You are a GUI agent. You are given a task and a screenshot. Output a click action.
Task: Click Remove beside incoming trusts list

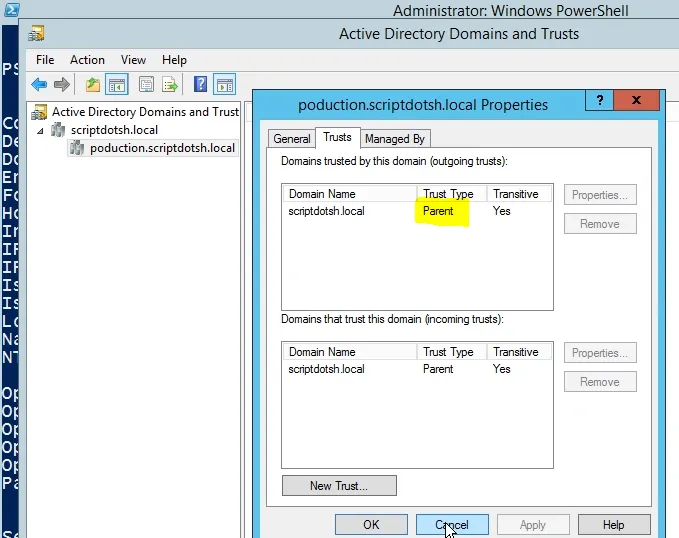coord(600,382)
